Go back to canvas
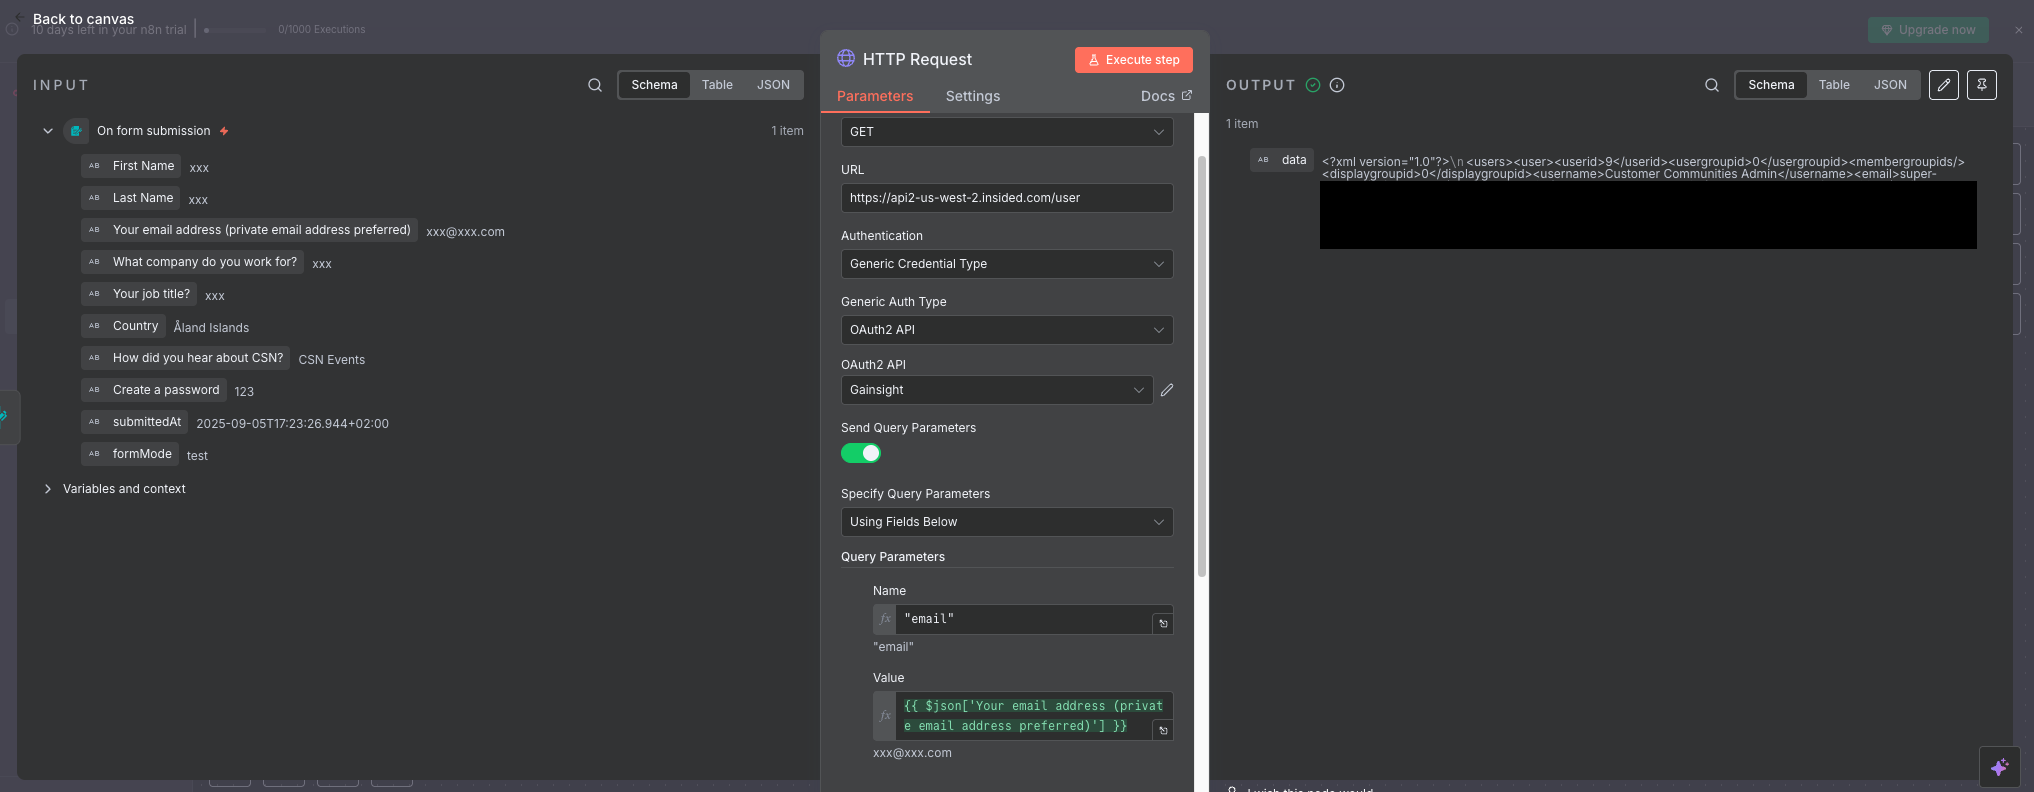The height and width of the screenshot is (792, 2034). coord(75,19)
